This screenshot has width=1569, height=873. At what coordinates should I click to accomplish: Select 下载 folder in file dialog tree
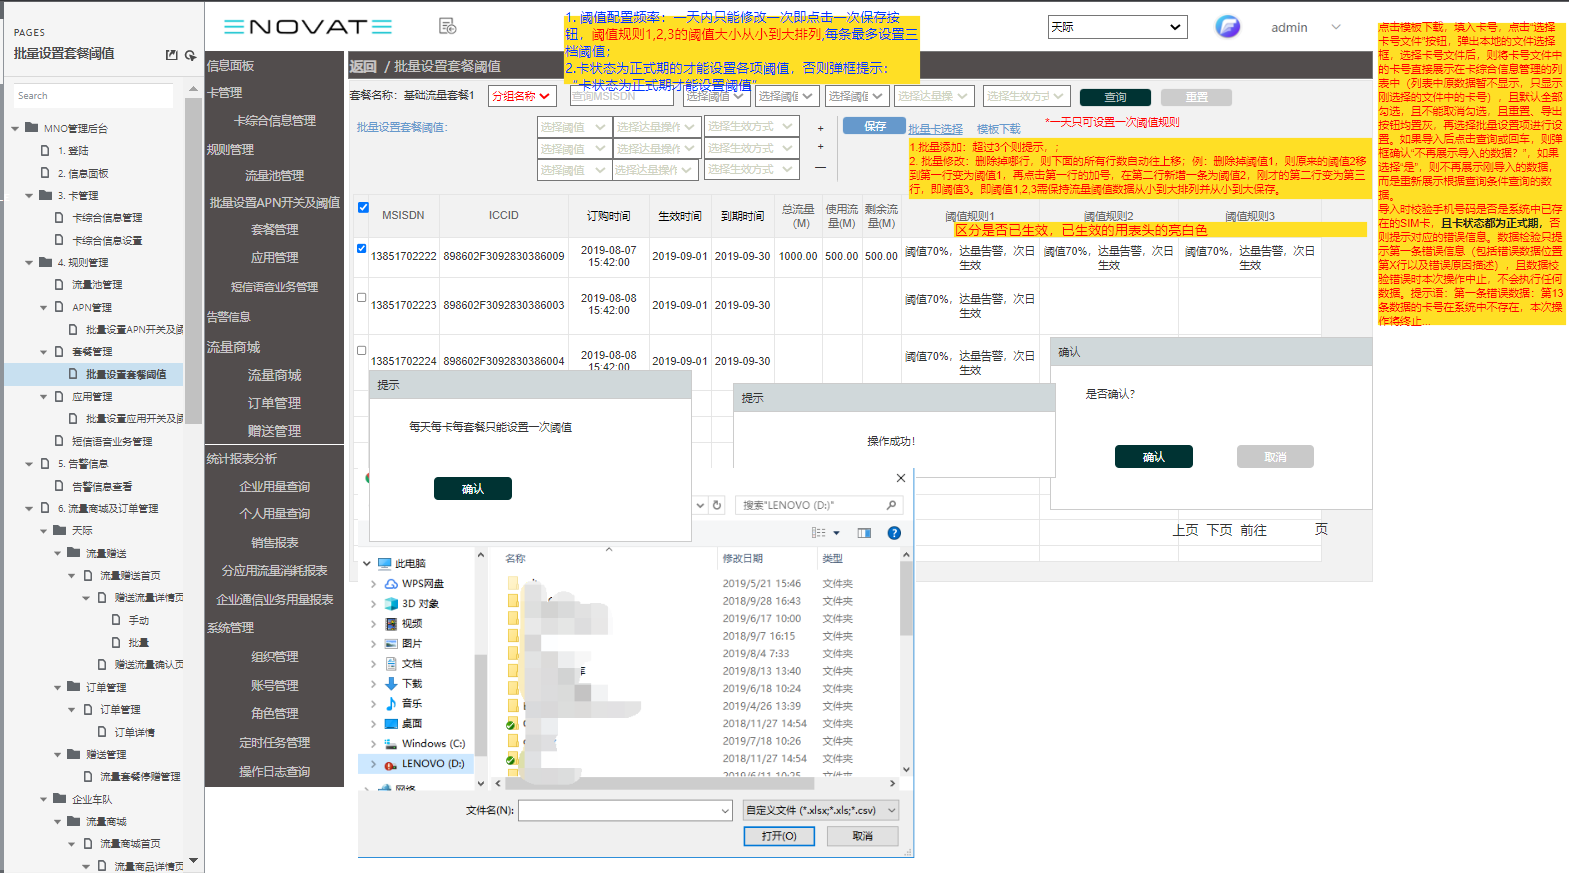(411, 683)
